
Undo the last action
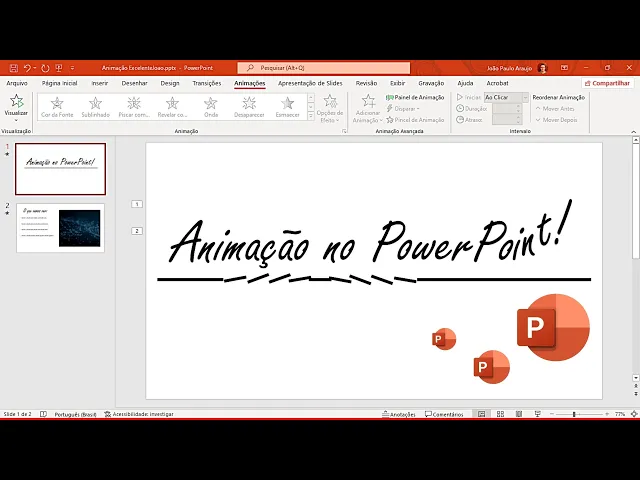coord(27,68)
